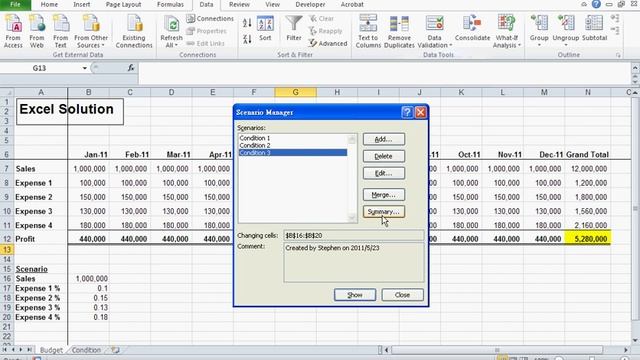Click the dialog Close button
The image size is (640, 360).
tap(402, 295)
